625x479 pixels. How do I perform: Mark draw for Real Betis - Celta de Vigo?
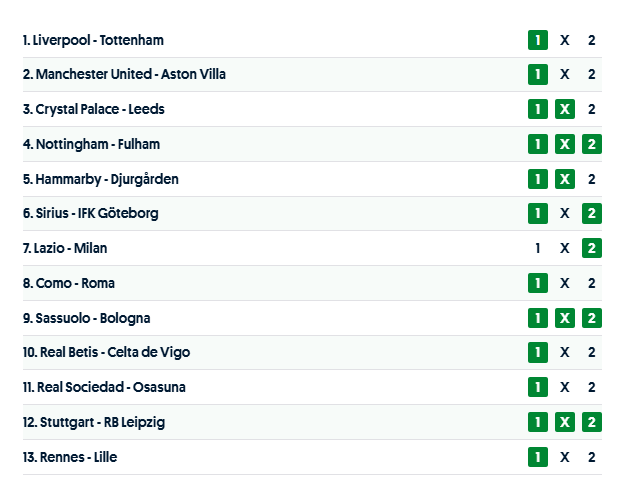(x=565, y=352)
